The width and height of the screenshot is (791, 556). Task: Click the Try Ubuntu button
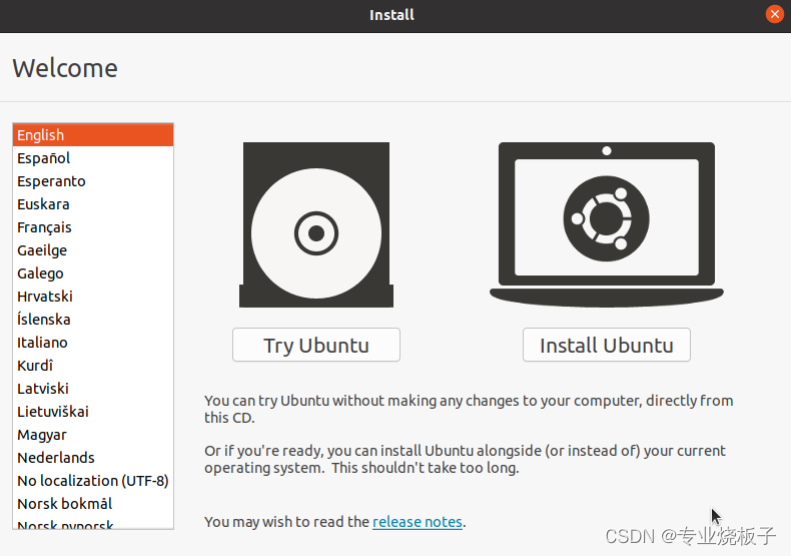coord(316,345)
